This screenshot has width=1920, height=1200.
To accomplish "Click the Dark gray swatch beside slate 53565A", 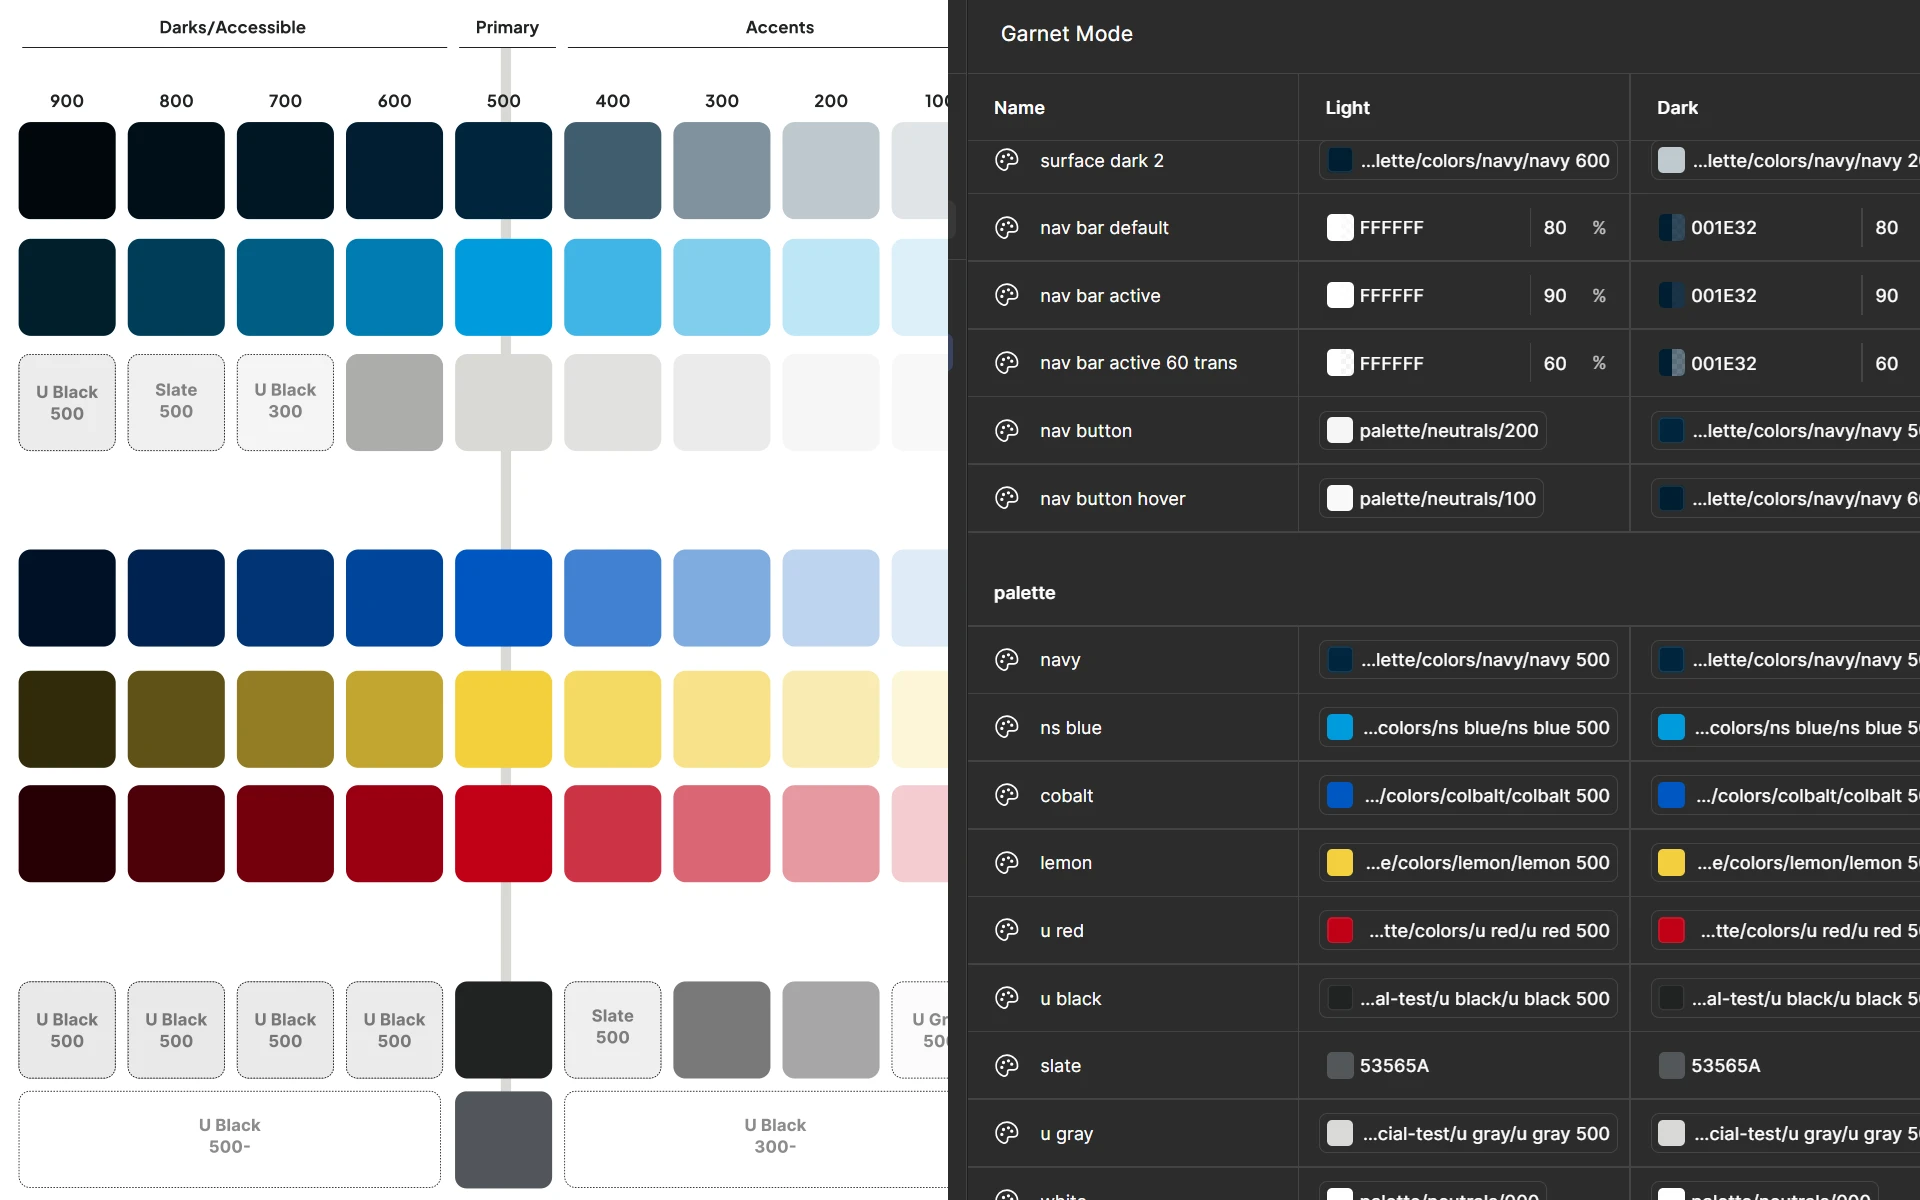I will click(1671, 1066).
